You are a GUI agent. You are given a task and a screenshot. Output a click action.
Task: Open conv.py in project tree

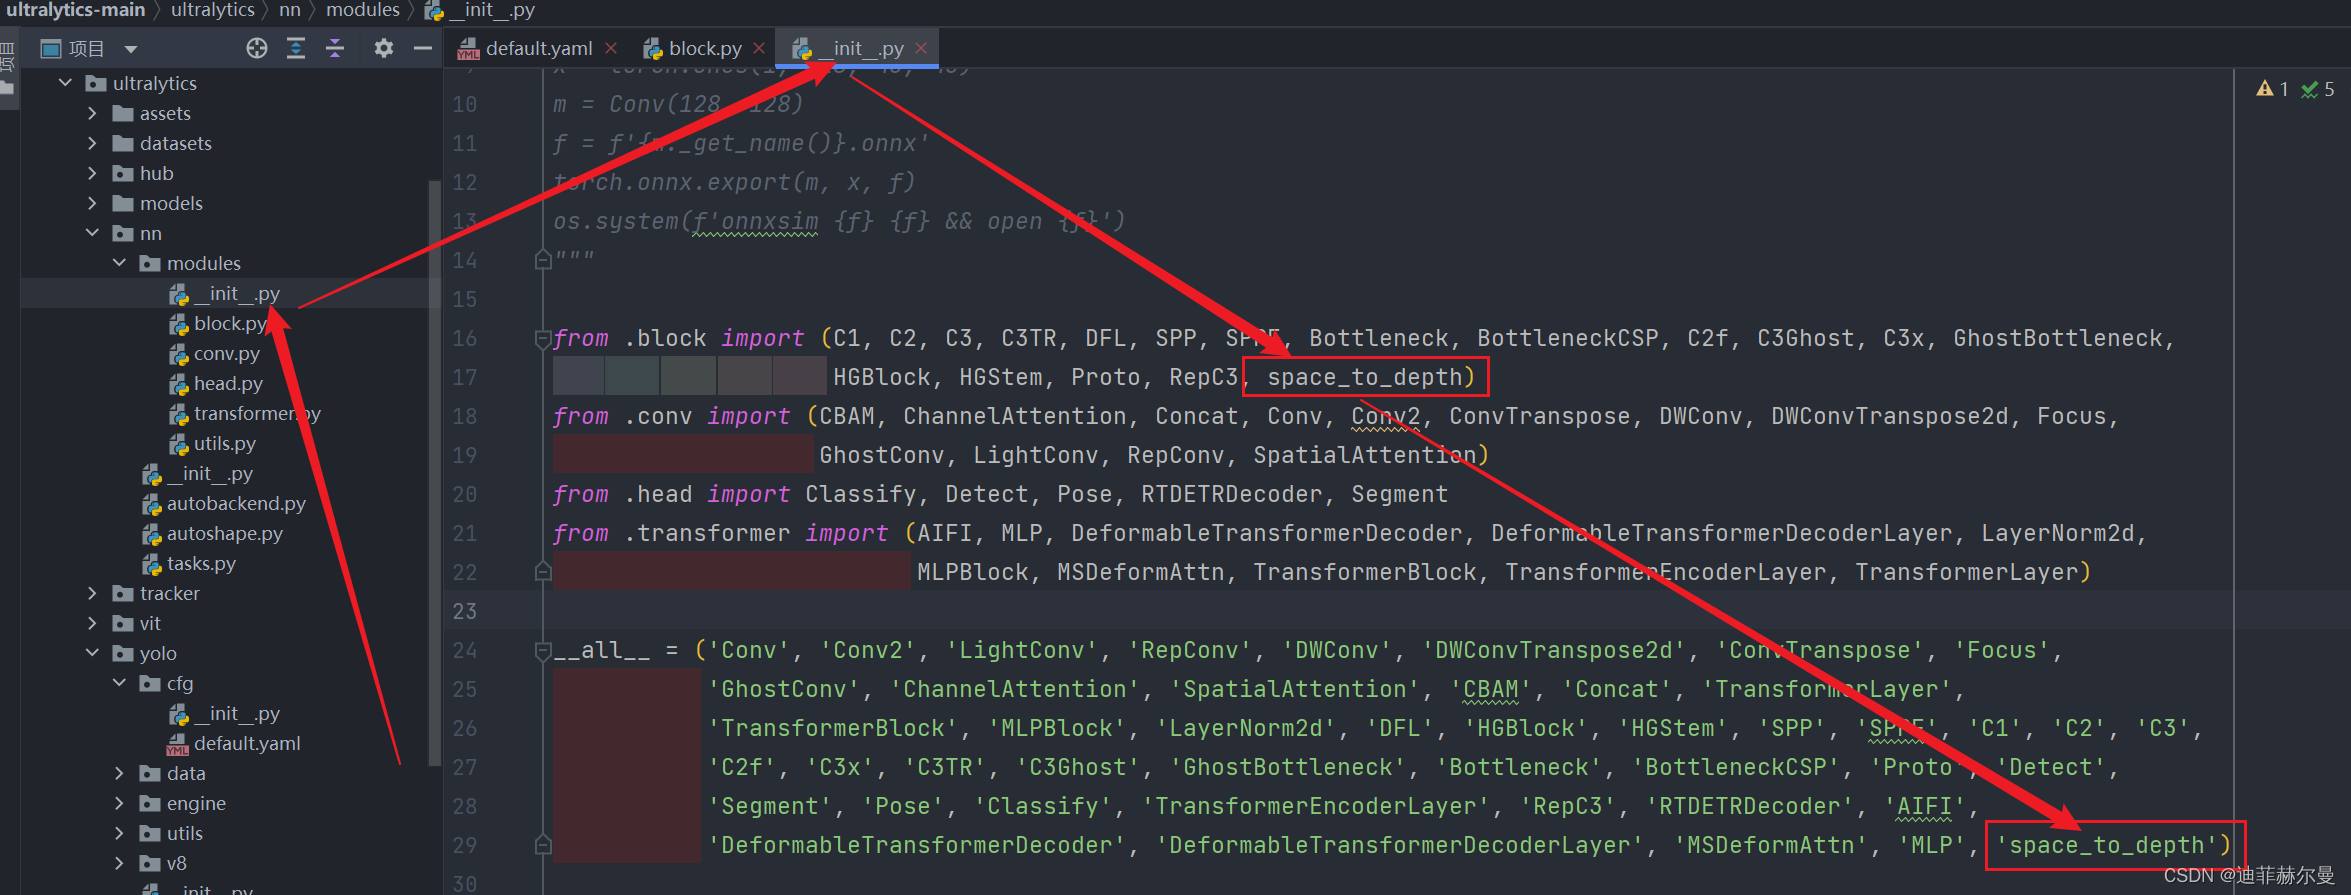[x=226, y=353]
